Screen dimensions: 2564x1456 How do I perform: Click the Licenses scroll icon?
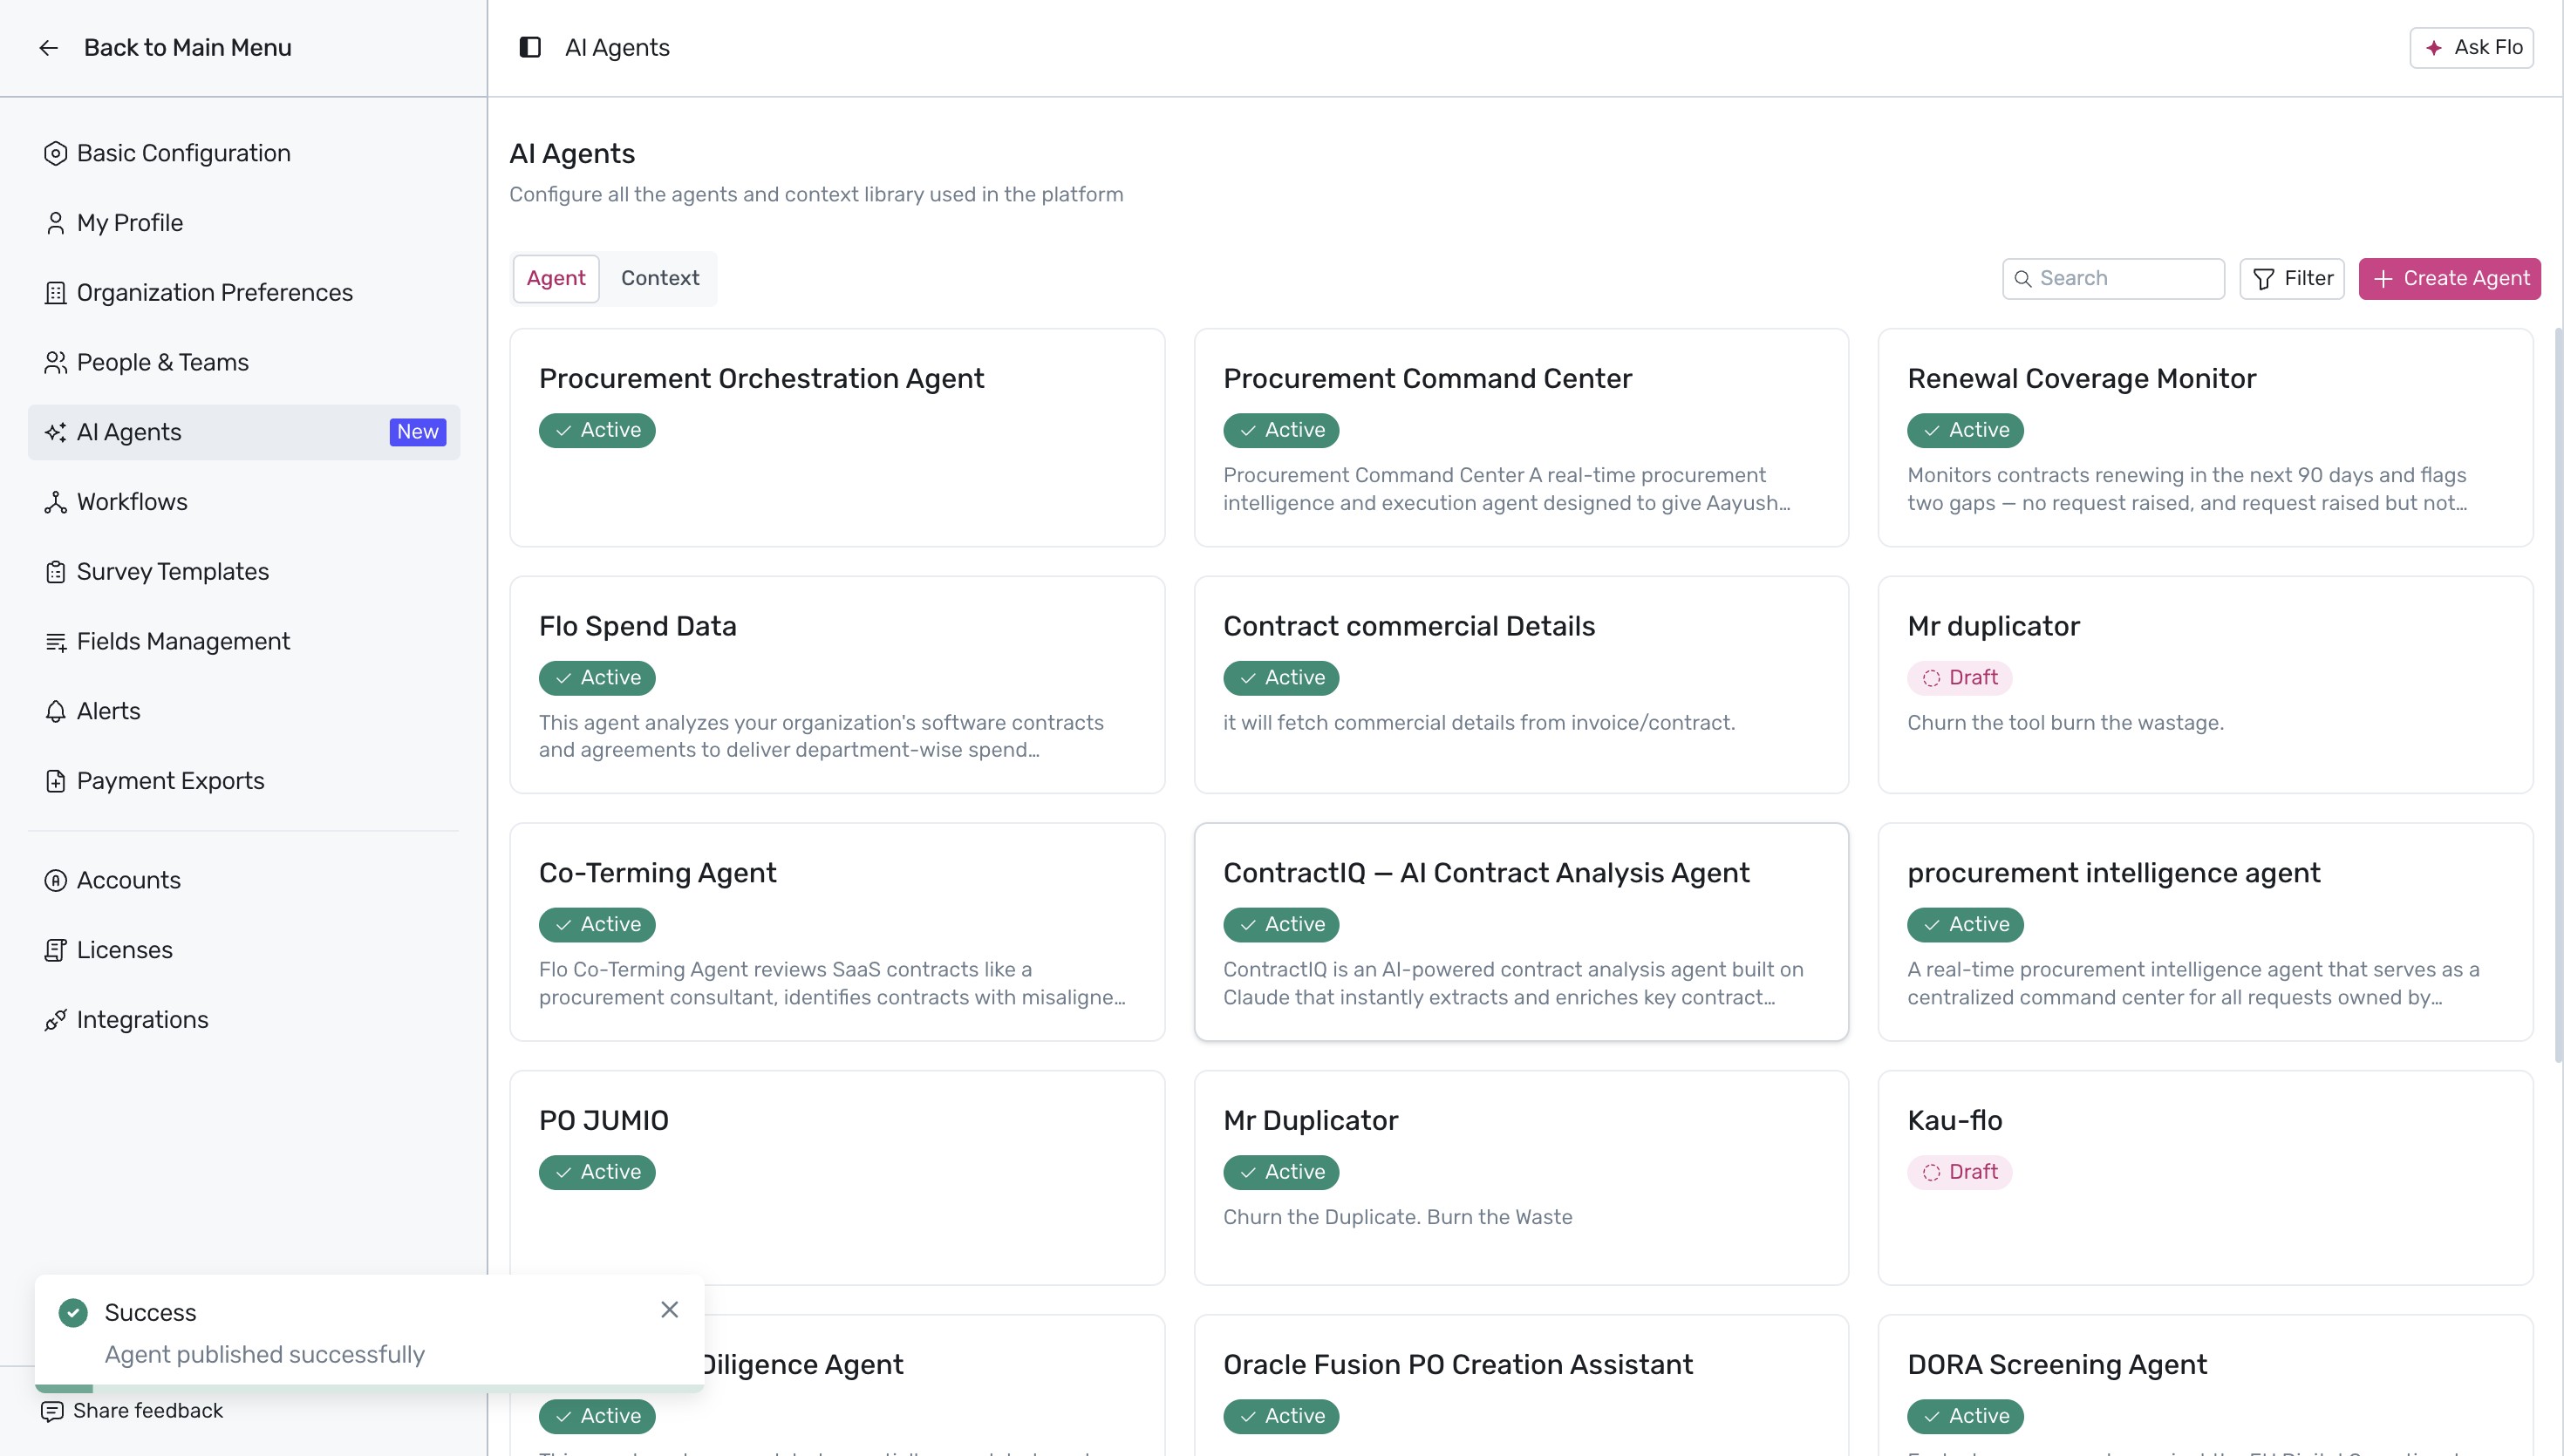pyautogui.click(x=56, y=950)
